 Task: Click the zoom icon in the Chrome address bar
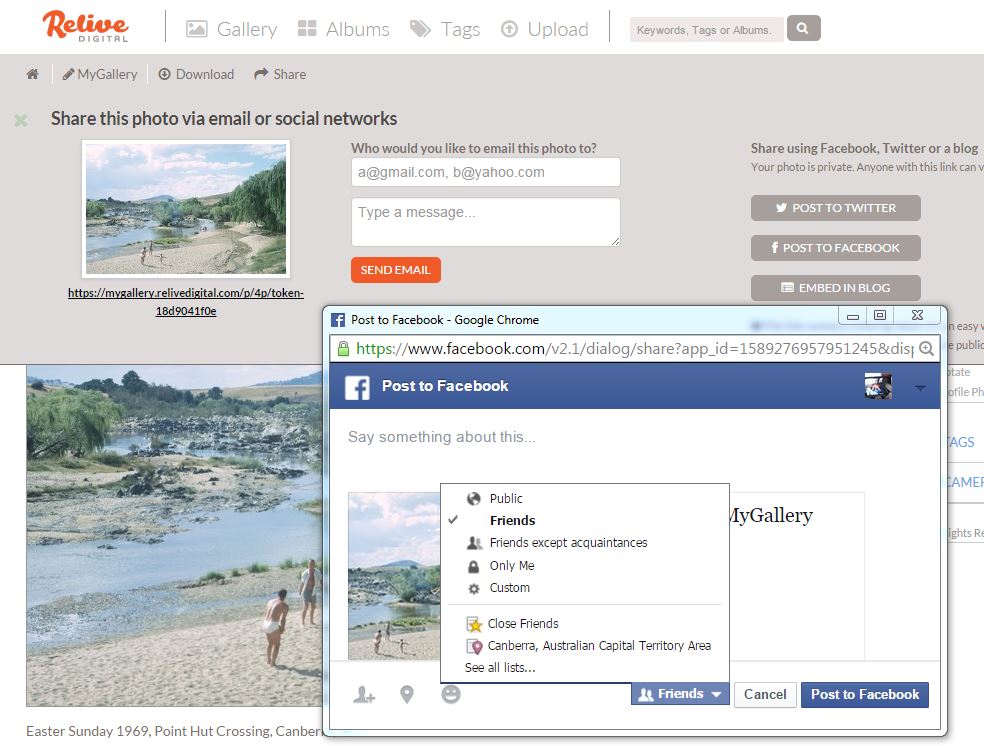(x=926, y=349)
